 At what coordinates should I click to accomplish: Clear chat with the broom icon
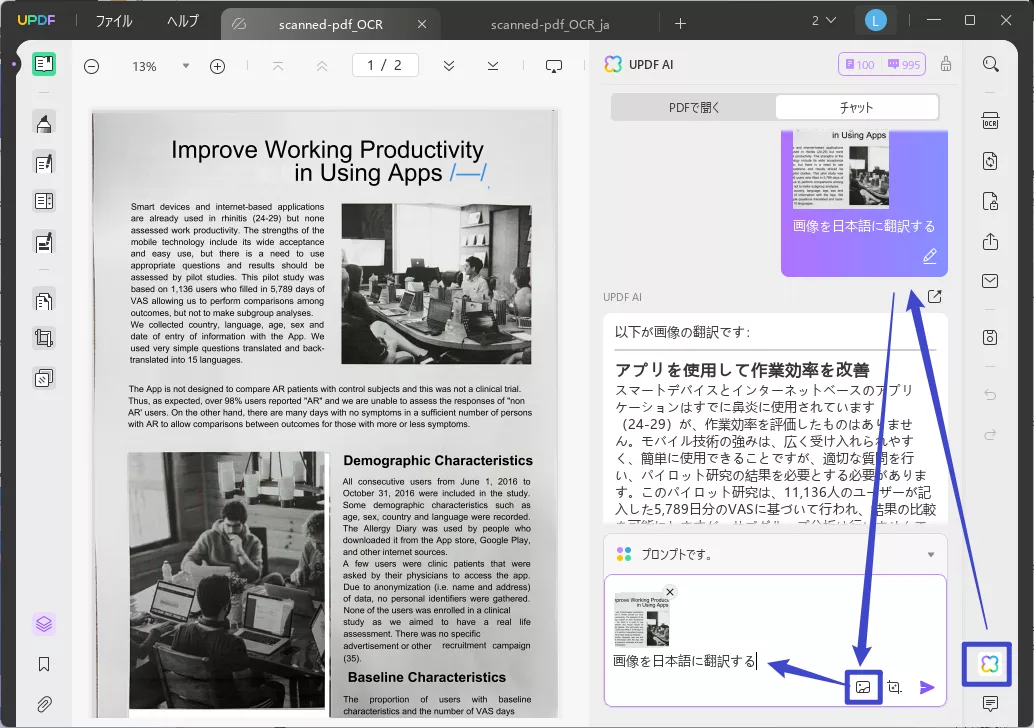(946, 64)
